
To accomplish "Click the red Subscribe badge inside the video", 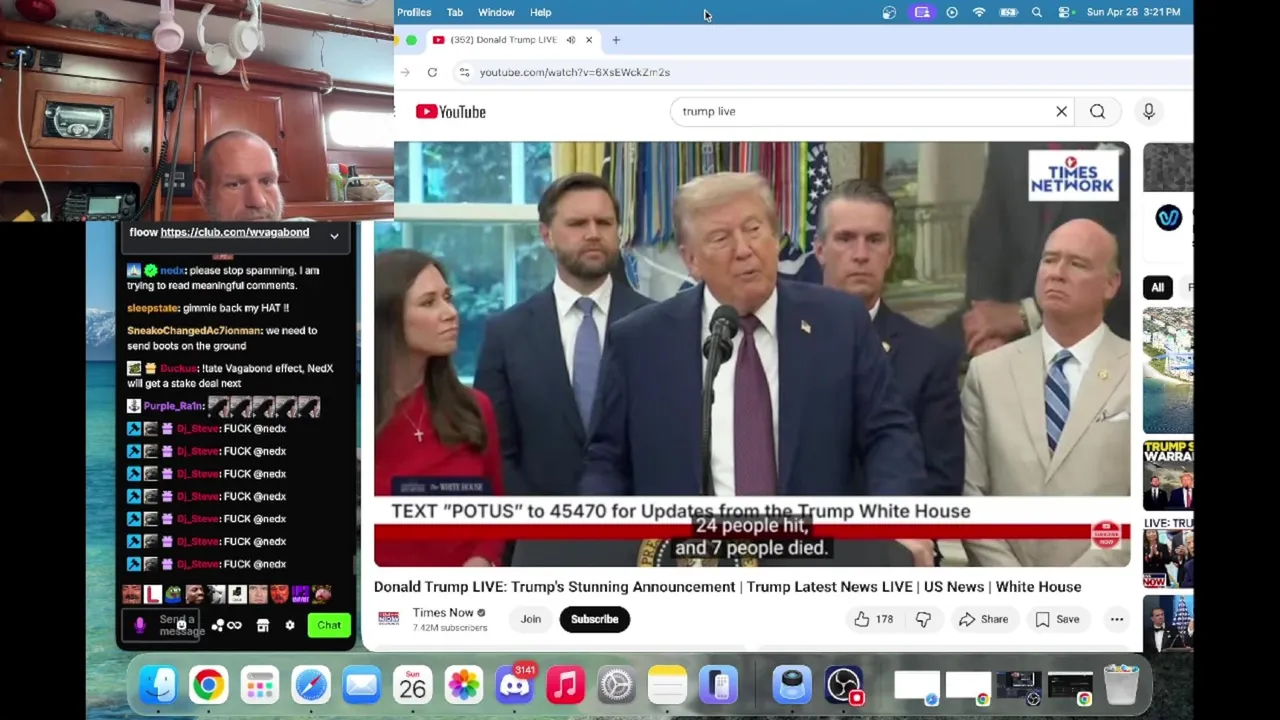I will pos(1105,533).
